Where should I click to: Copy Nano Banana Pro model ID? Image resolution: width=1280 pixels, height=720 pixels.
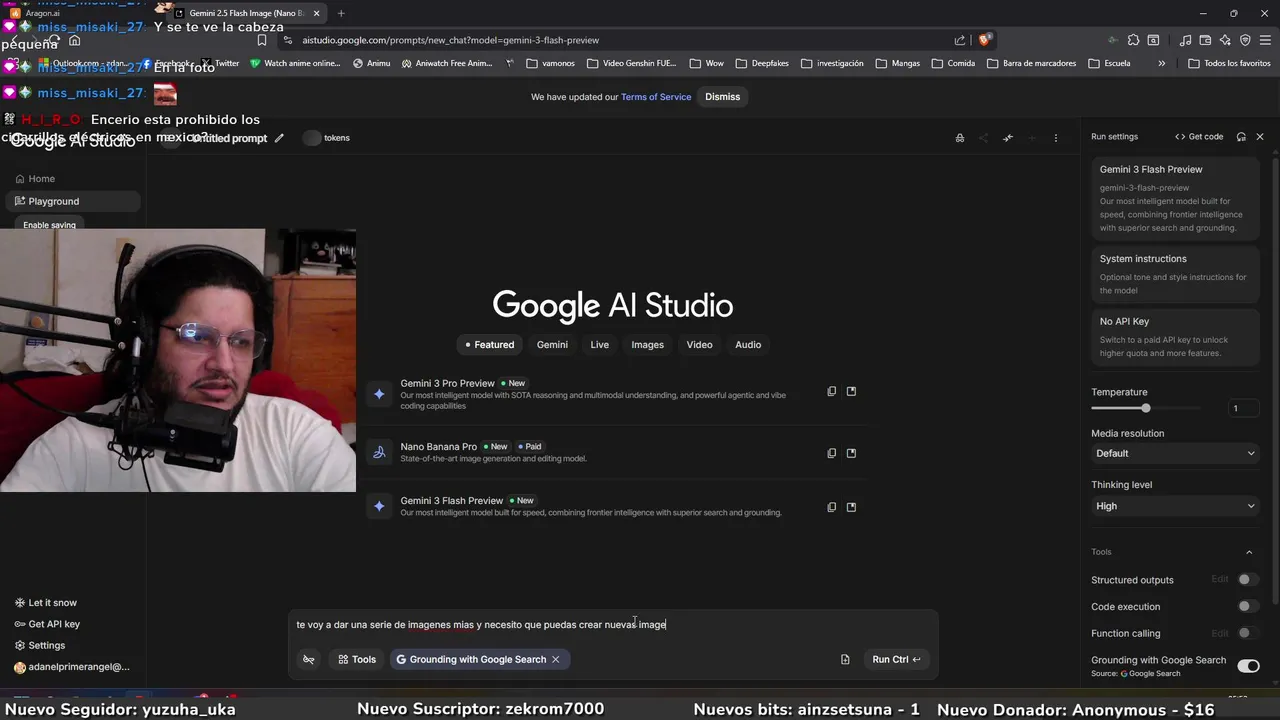point(832,453)
